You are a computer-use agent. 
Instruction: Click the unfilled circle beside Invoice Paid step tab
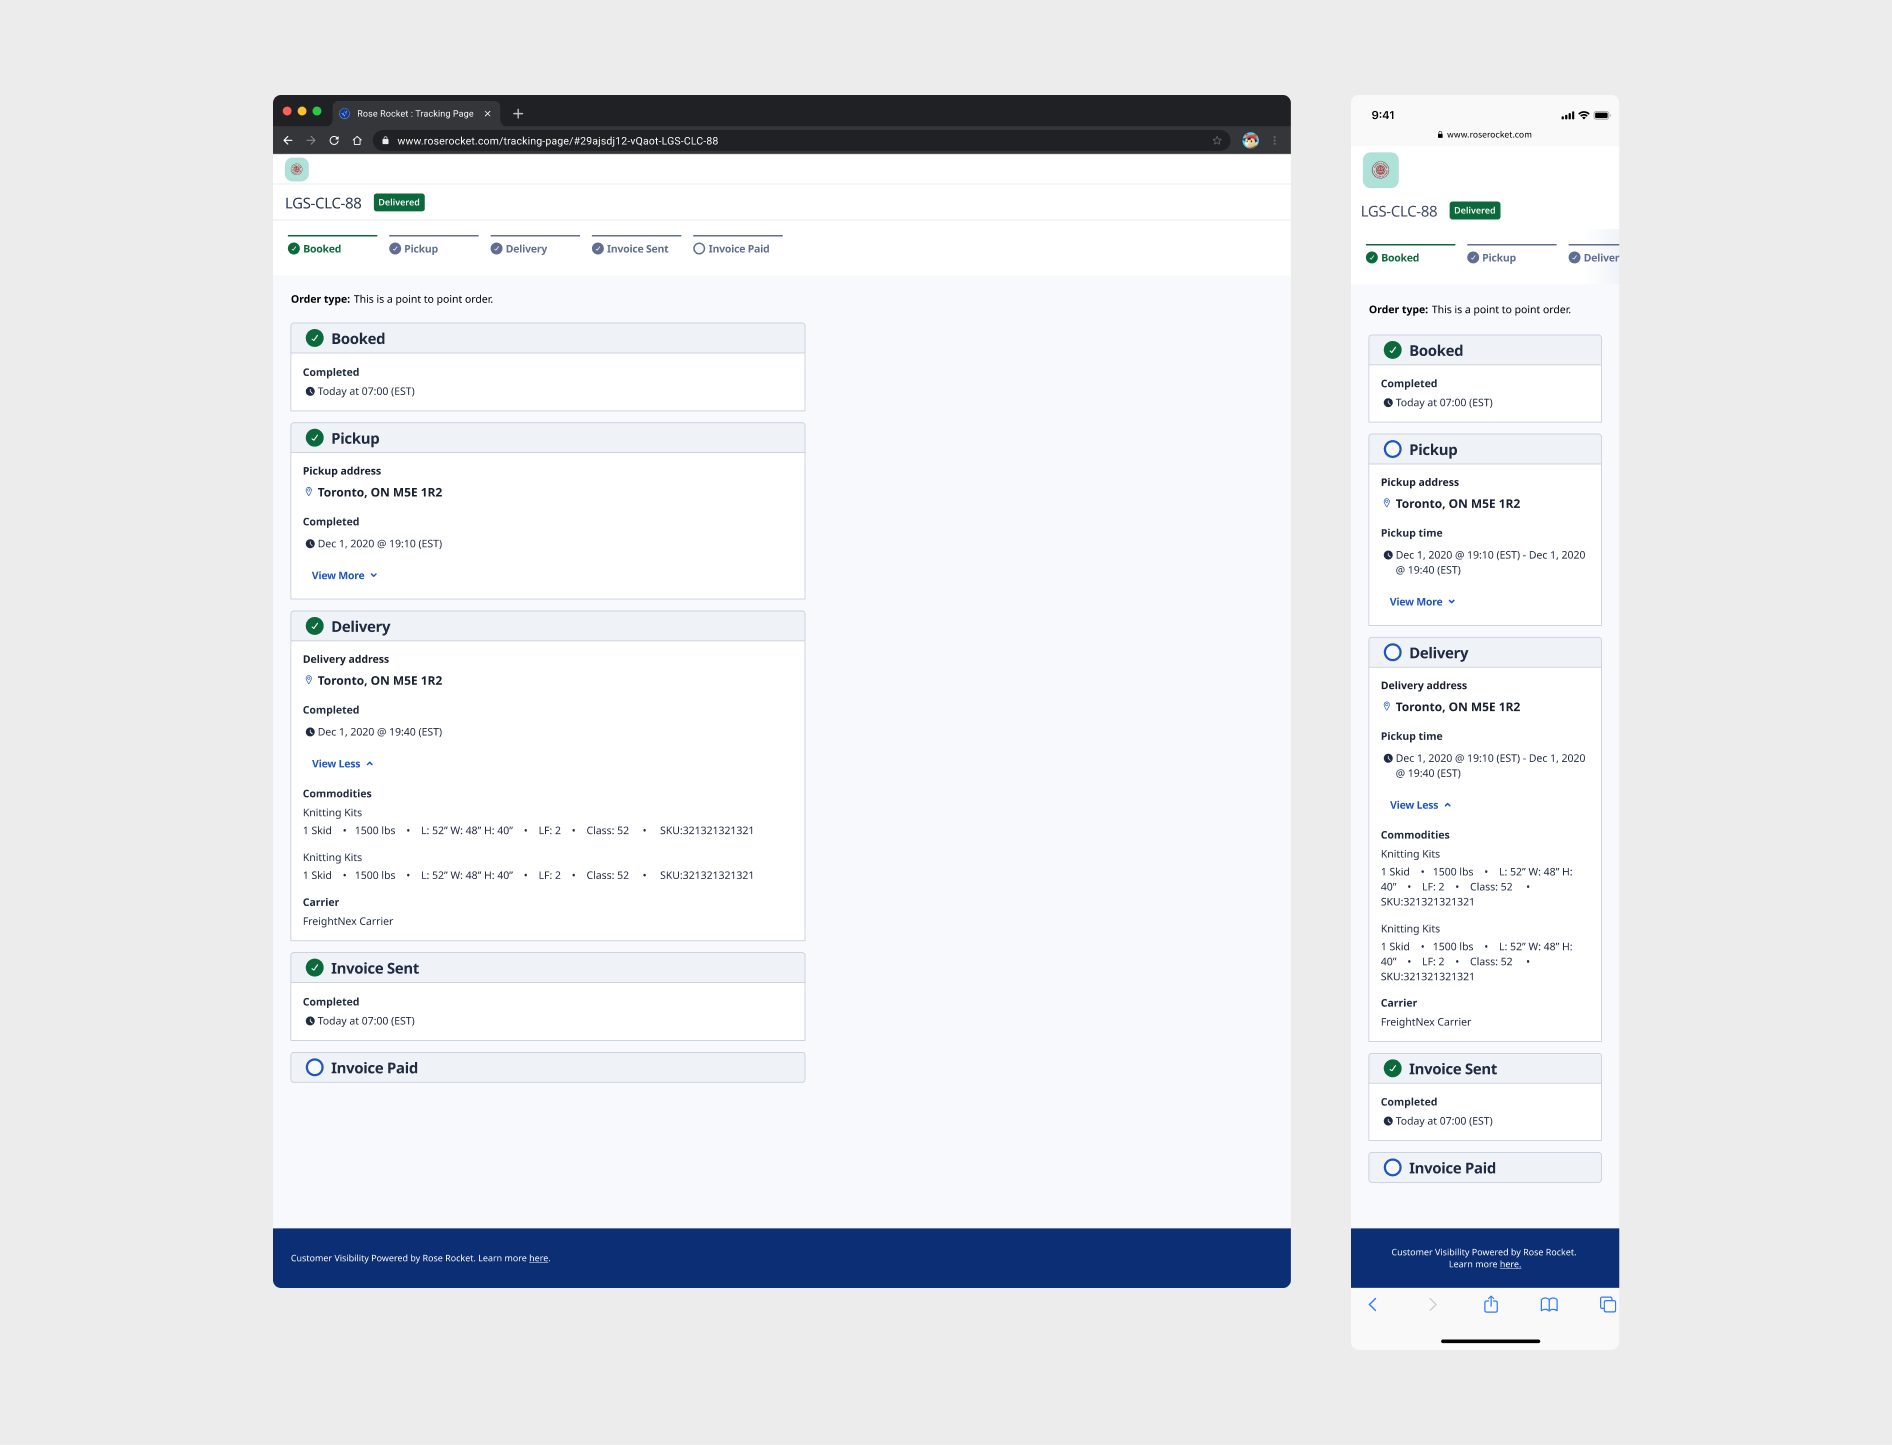(698, 248)
